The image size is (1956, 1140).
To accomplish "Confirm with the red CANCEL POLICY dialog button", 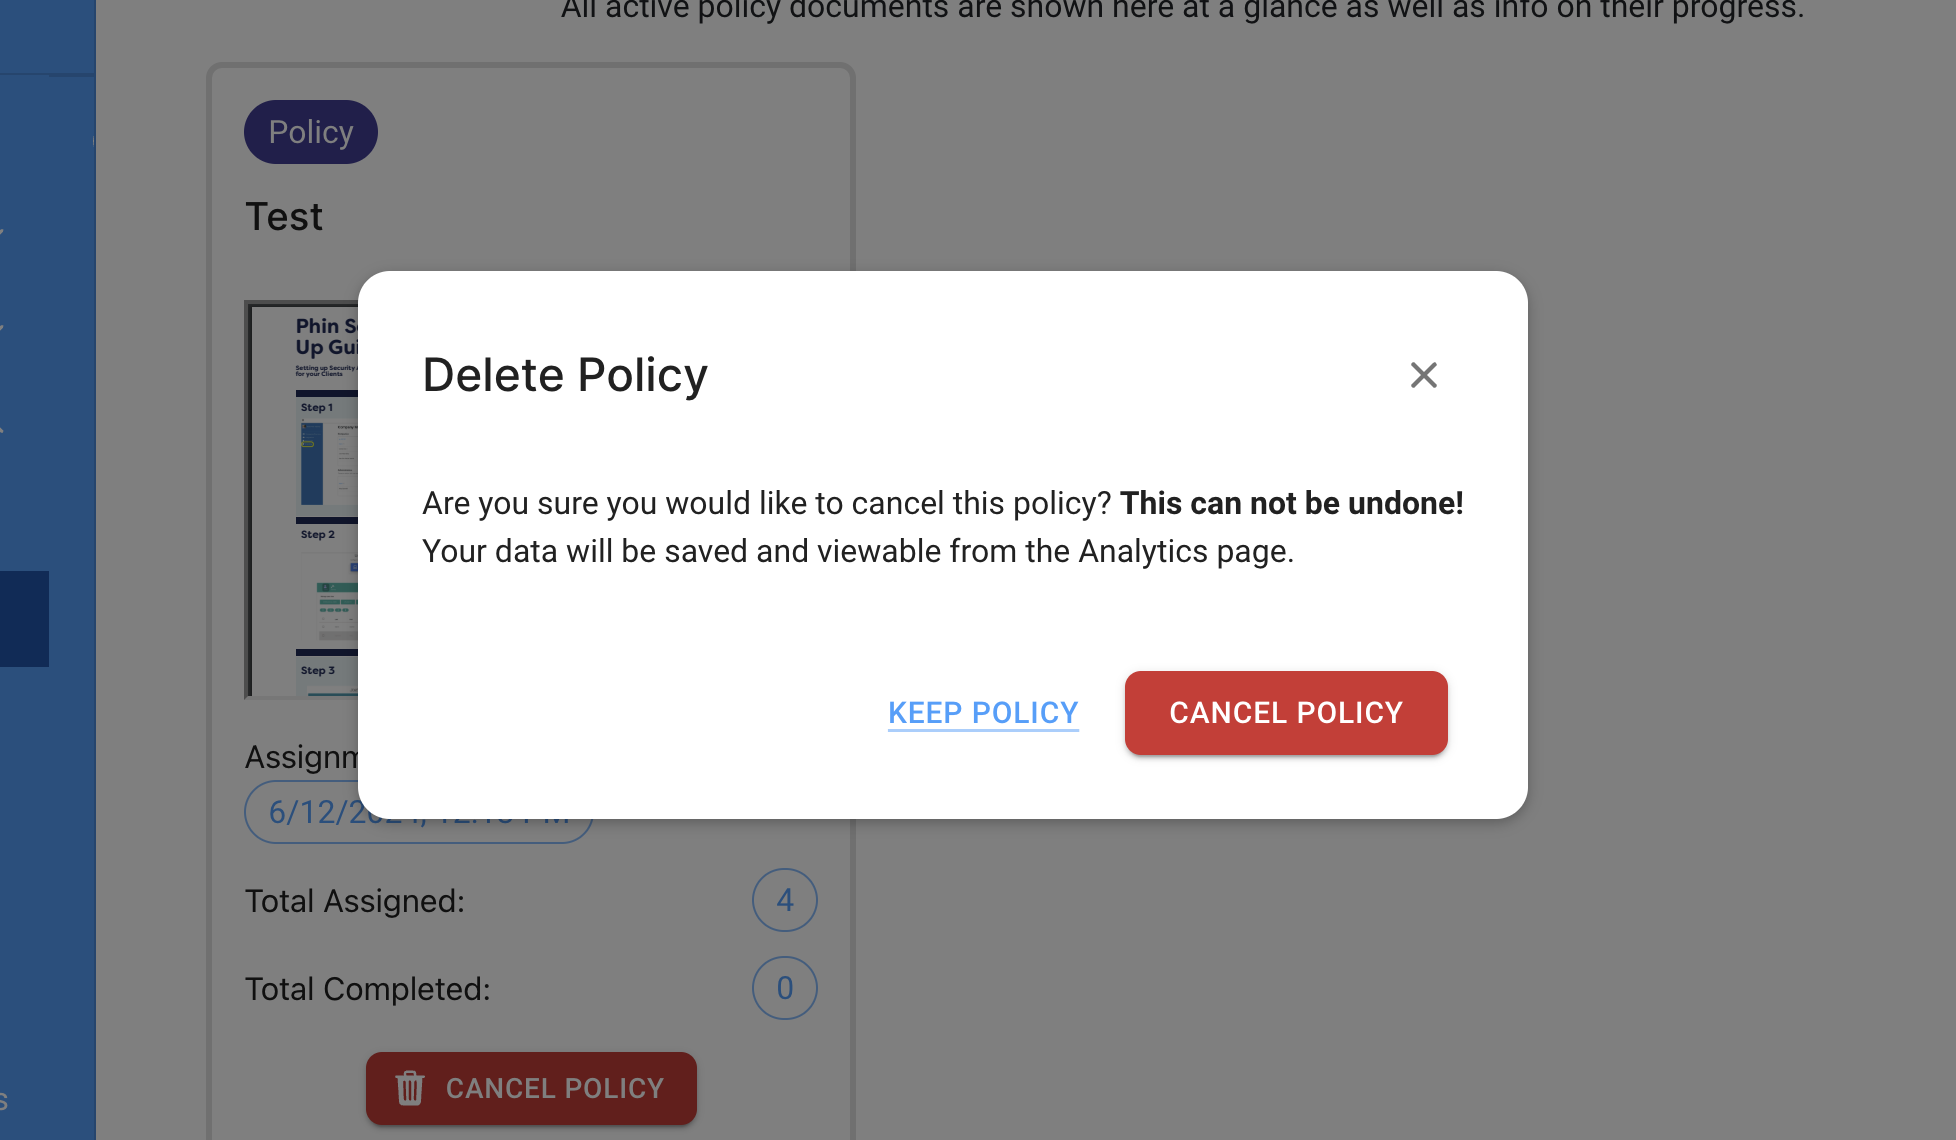I will click(1286, 713).
